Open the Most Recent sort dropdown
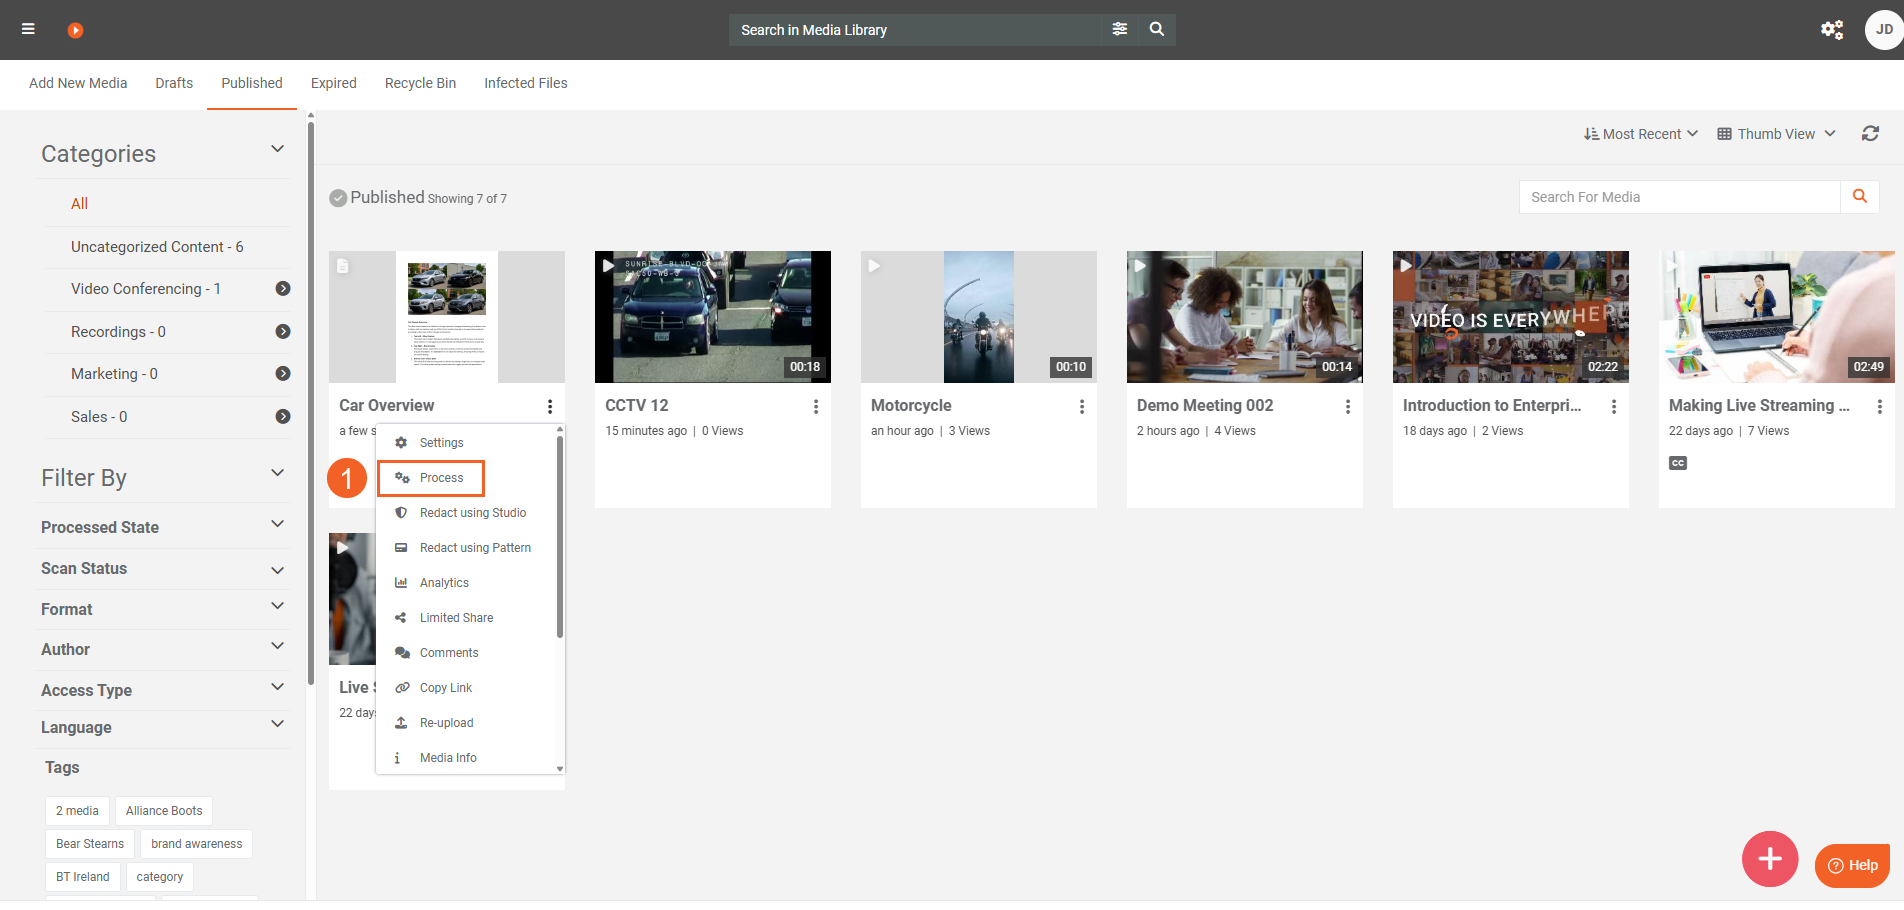 coord(1640,134)
